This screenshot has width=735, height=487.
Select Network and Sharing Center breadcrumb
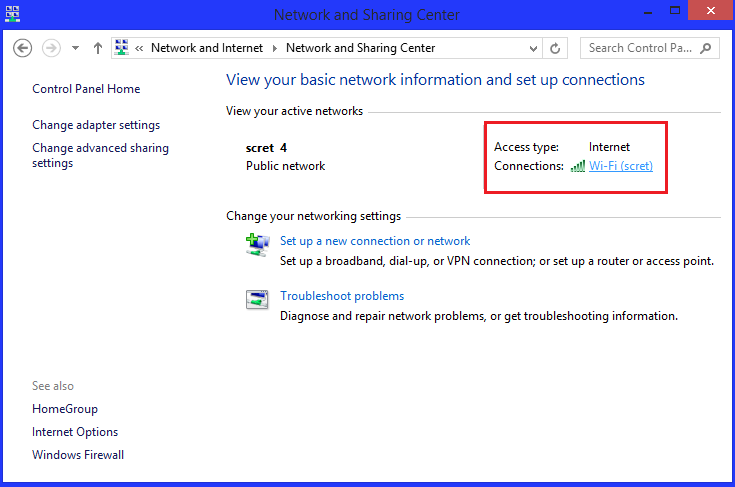coord(360,48)
